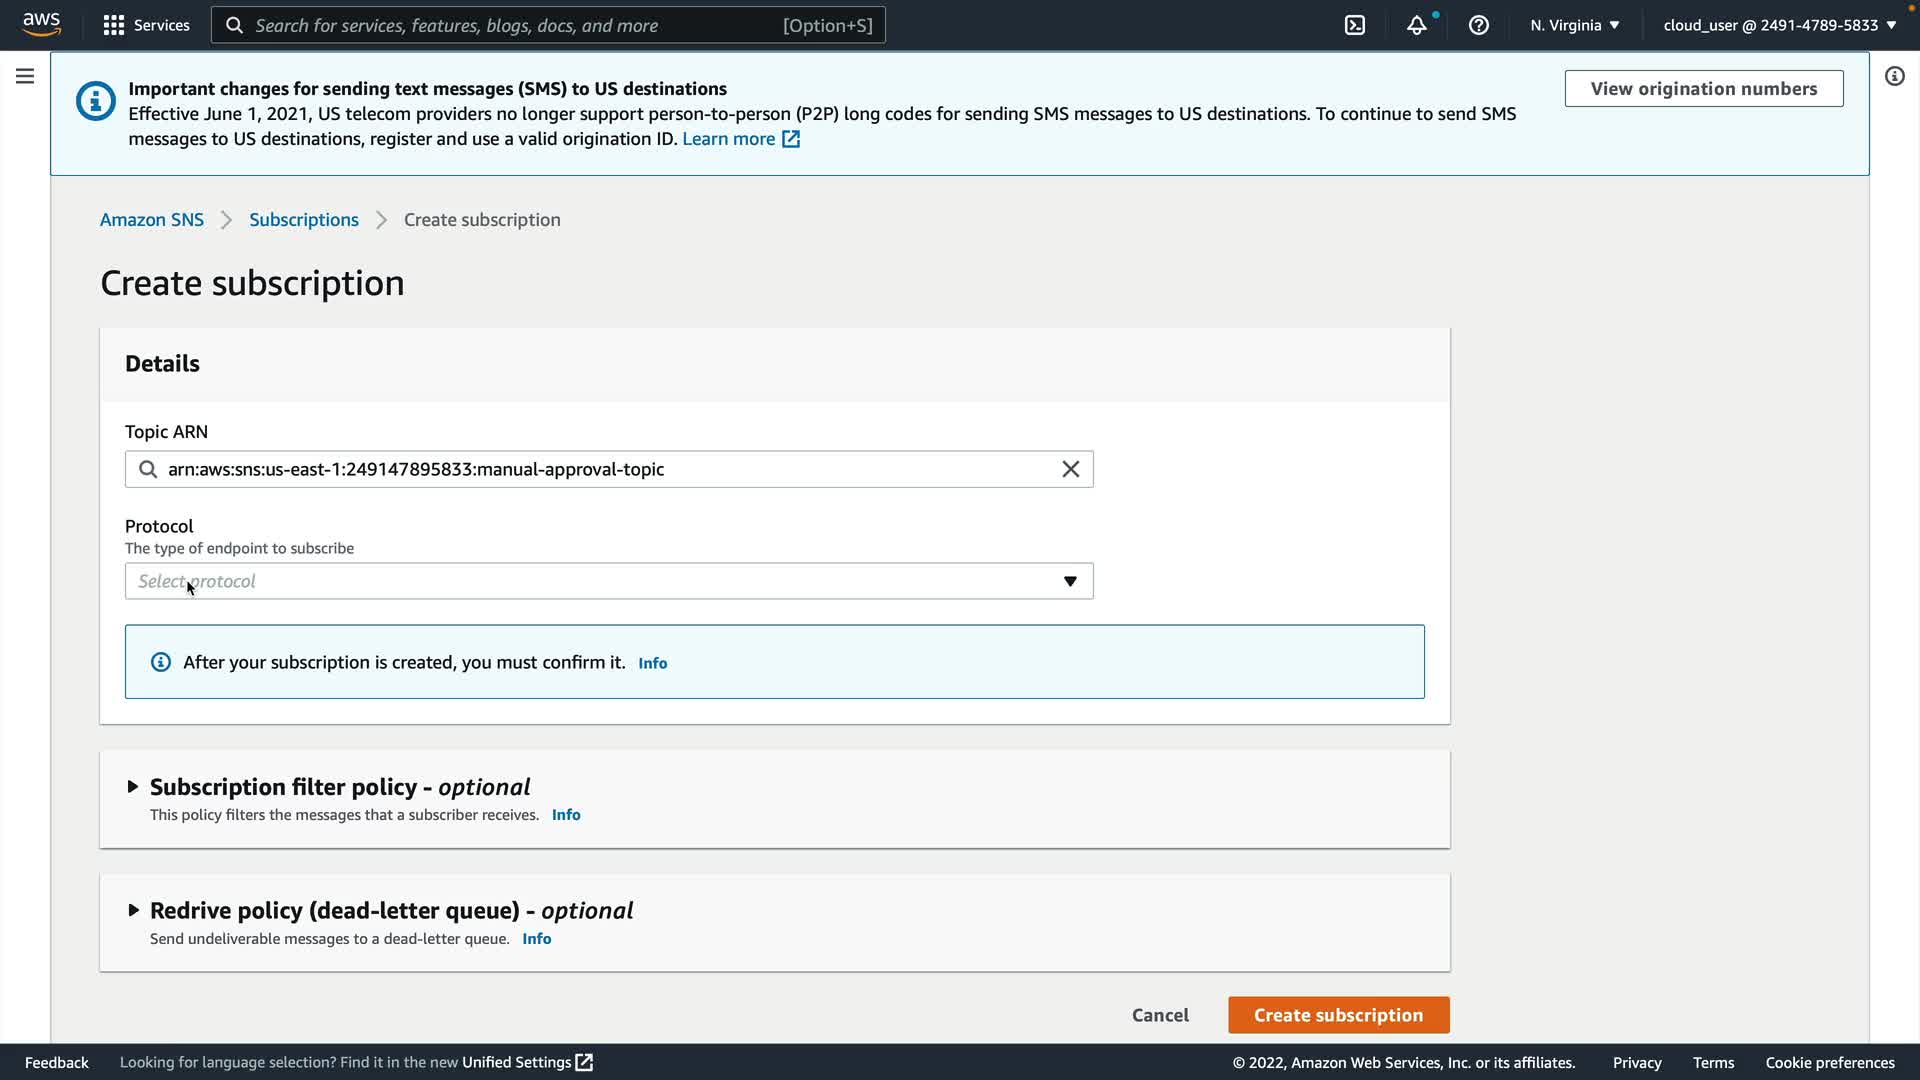Click the Create subscription button
Image resolution: width=1920 pixels, height=1080 pixels.
click(x=1338, y=1015)
